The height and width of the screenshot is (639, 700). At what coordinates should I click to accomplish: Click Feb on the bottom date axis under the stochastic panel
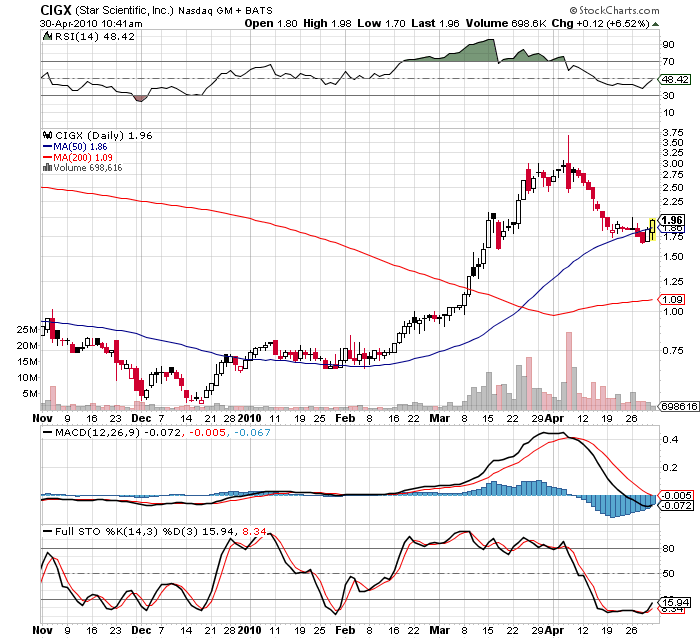click(345, 631)
